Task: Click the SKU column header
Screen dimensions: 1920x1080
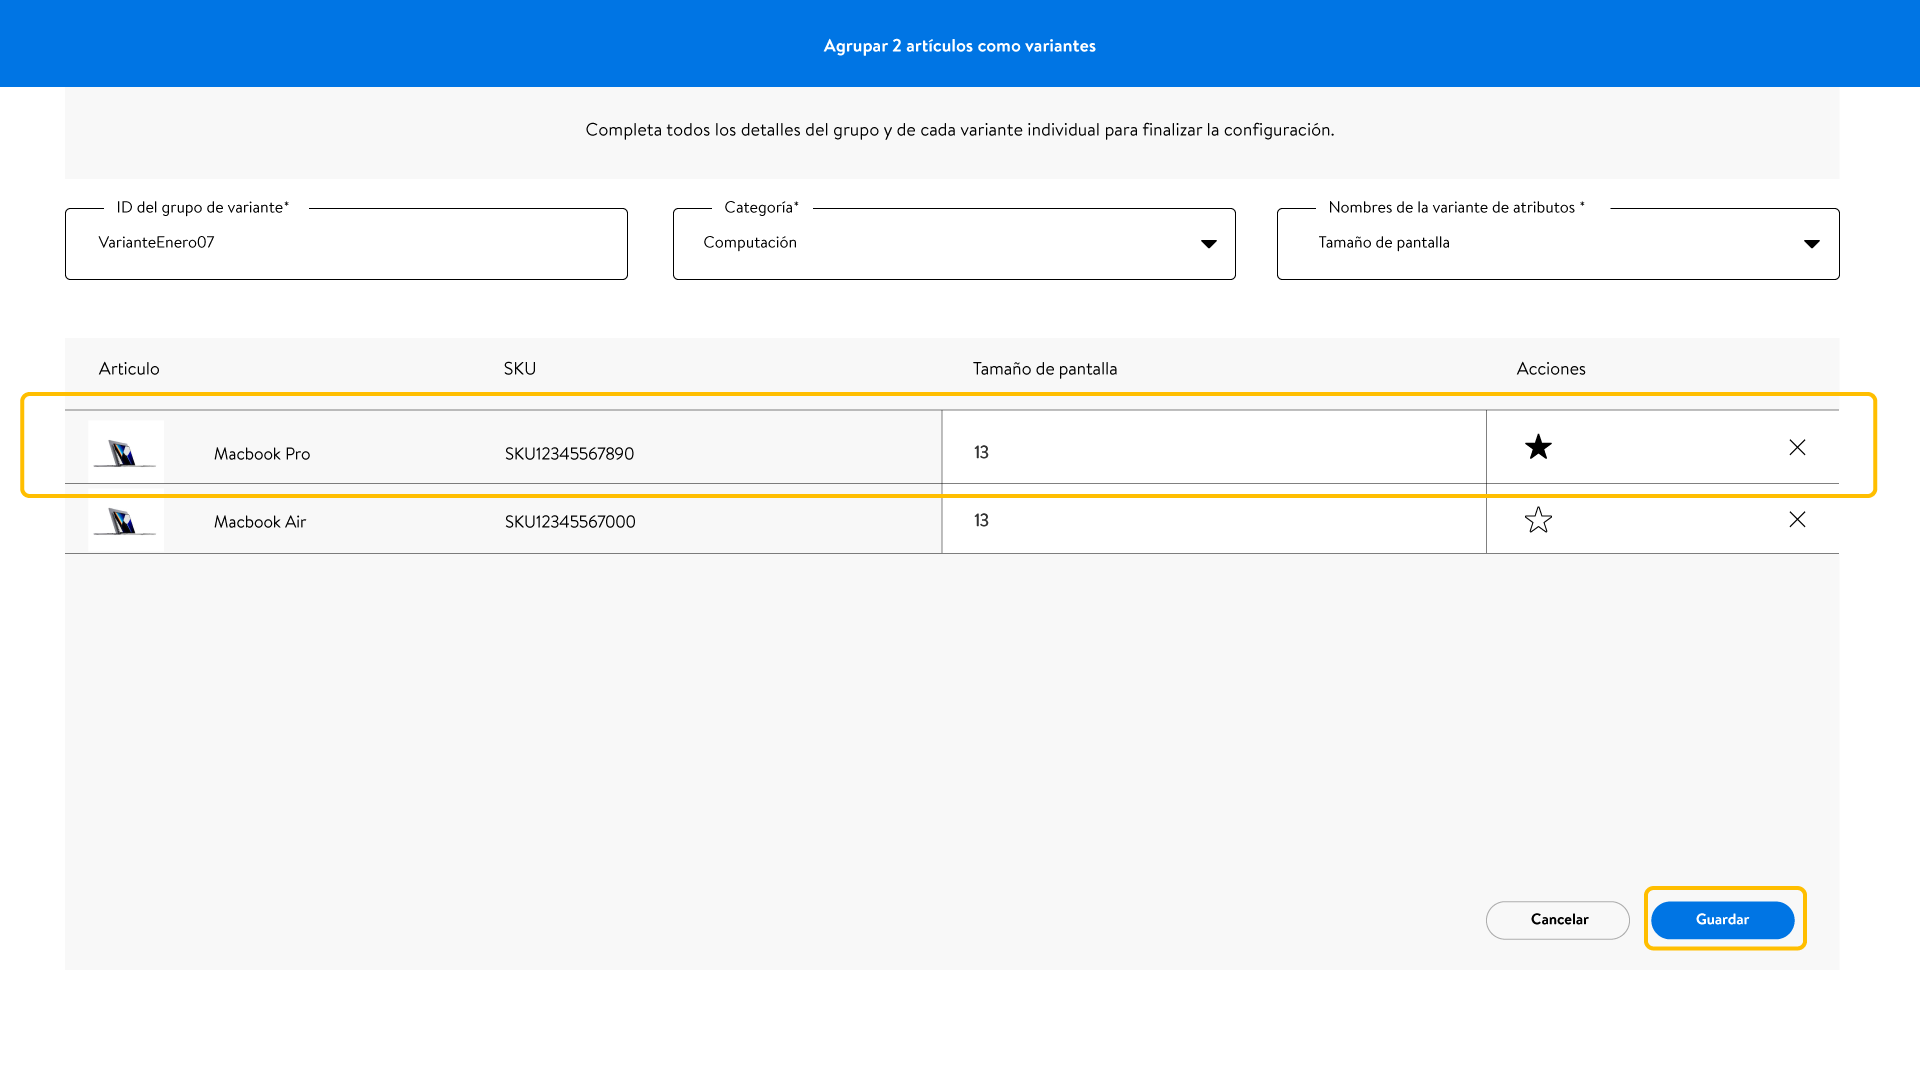Action: 520,369
